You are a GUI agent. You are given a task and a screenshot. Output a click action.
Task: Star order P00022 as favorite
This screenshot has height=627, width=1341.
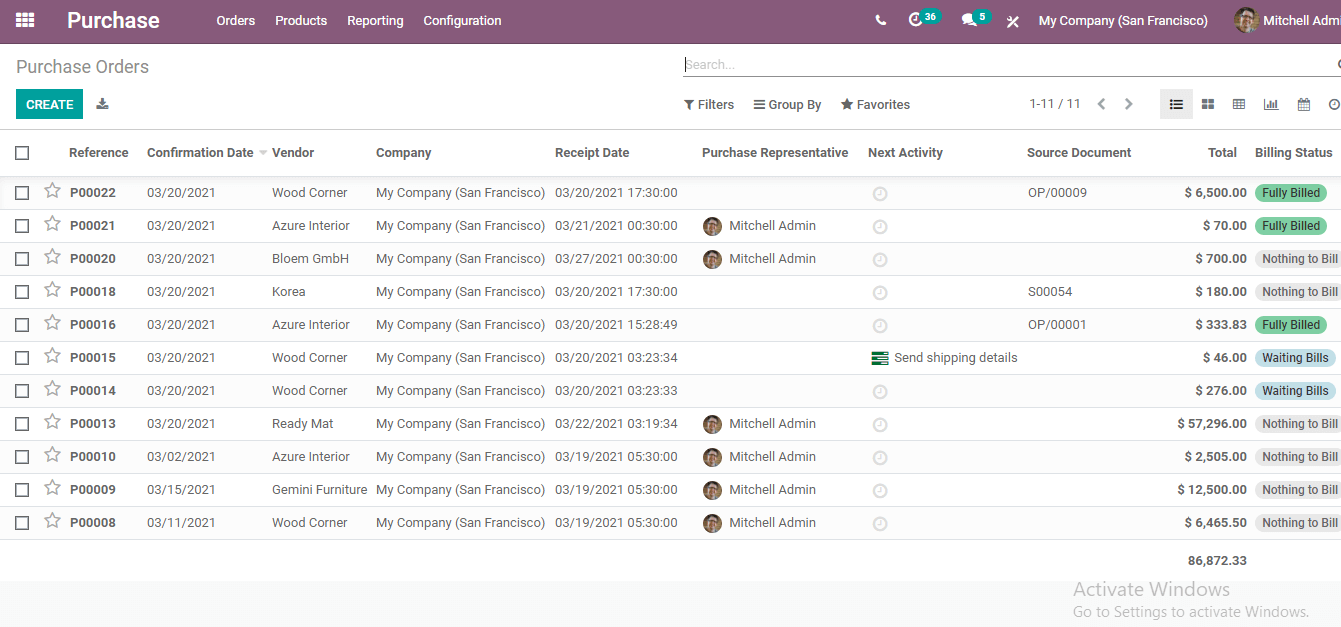(x=53, y=191)
